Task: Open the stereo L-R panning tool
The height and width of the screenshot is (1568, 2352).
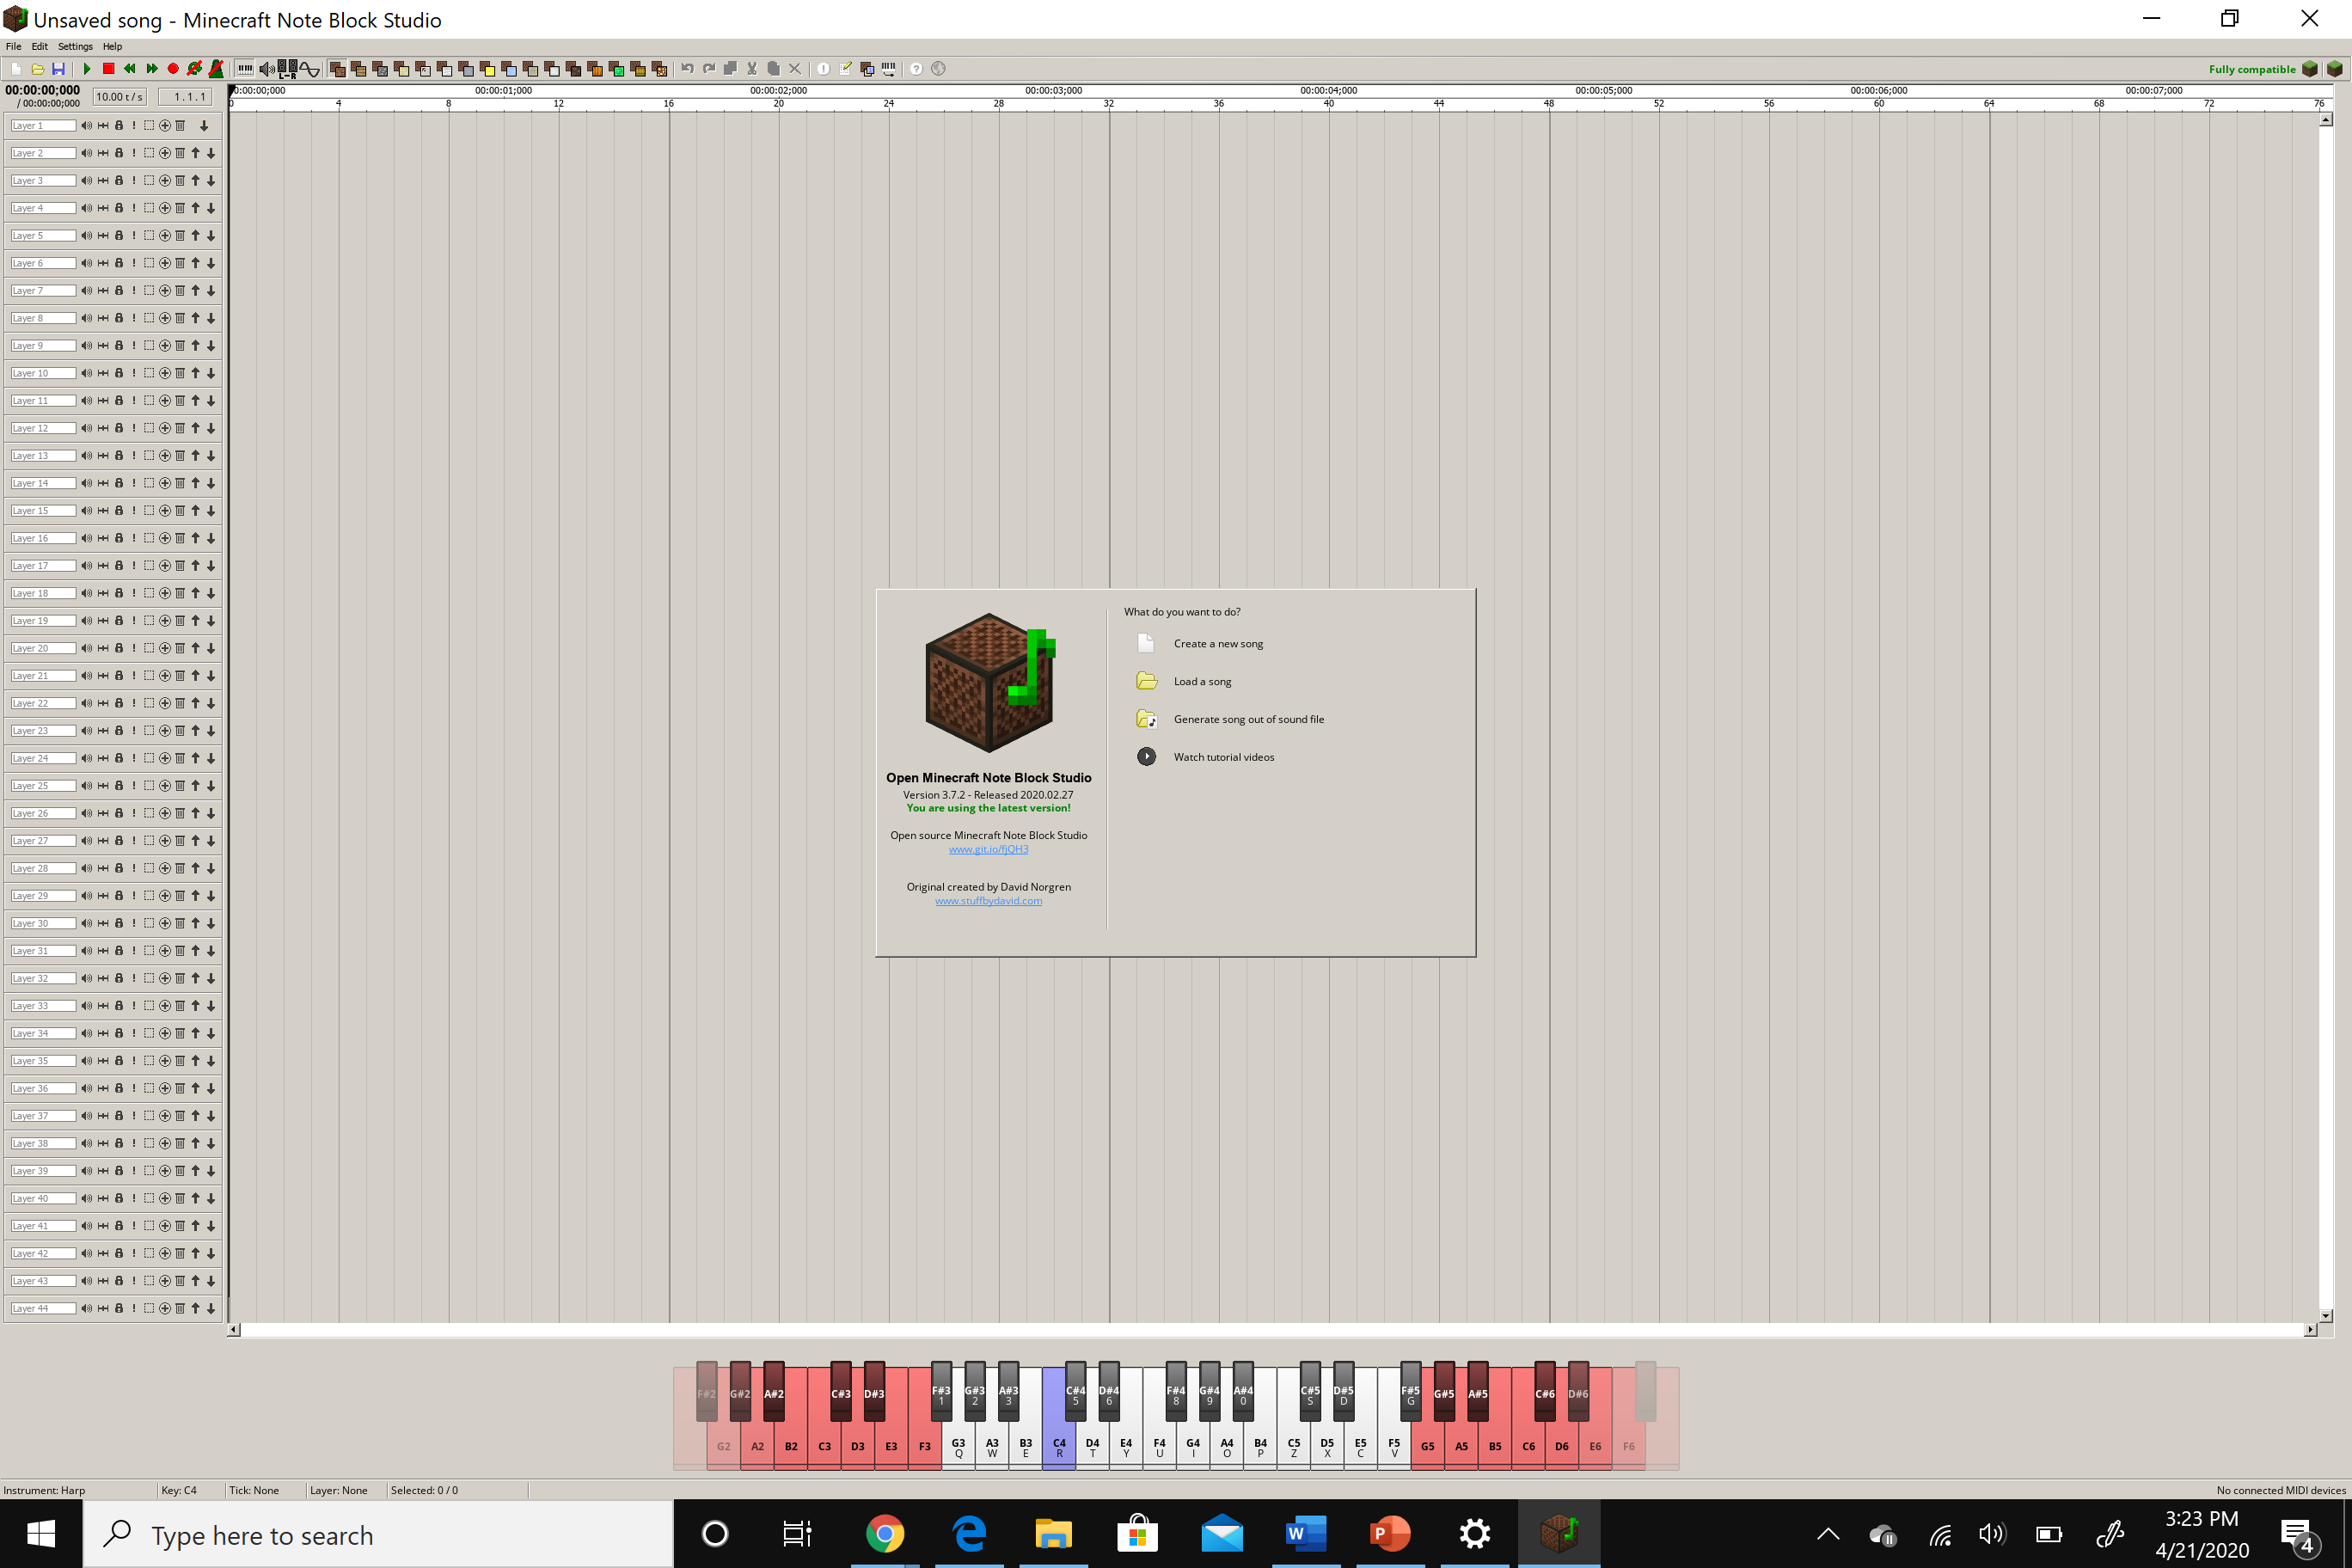Action: point(288,69)
